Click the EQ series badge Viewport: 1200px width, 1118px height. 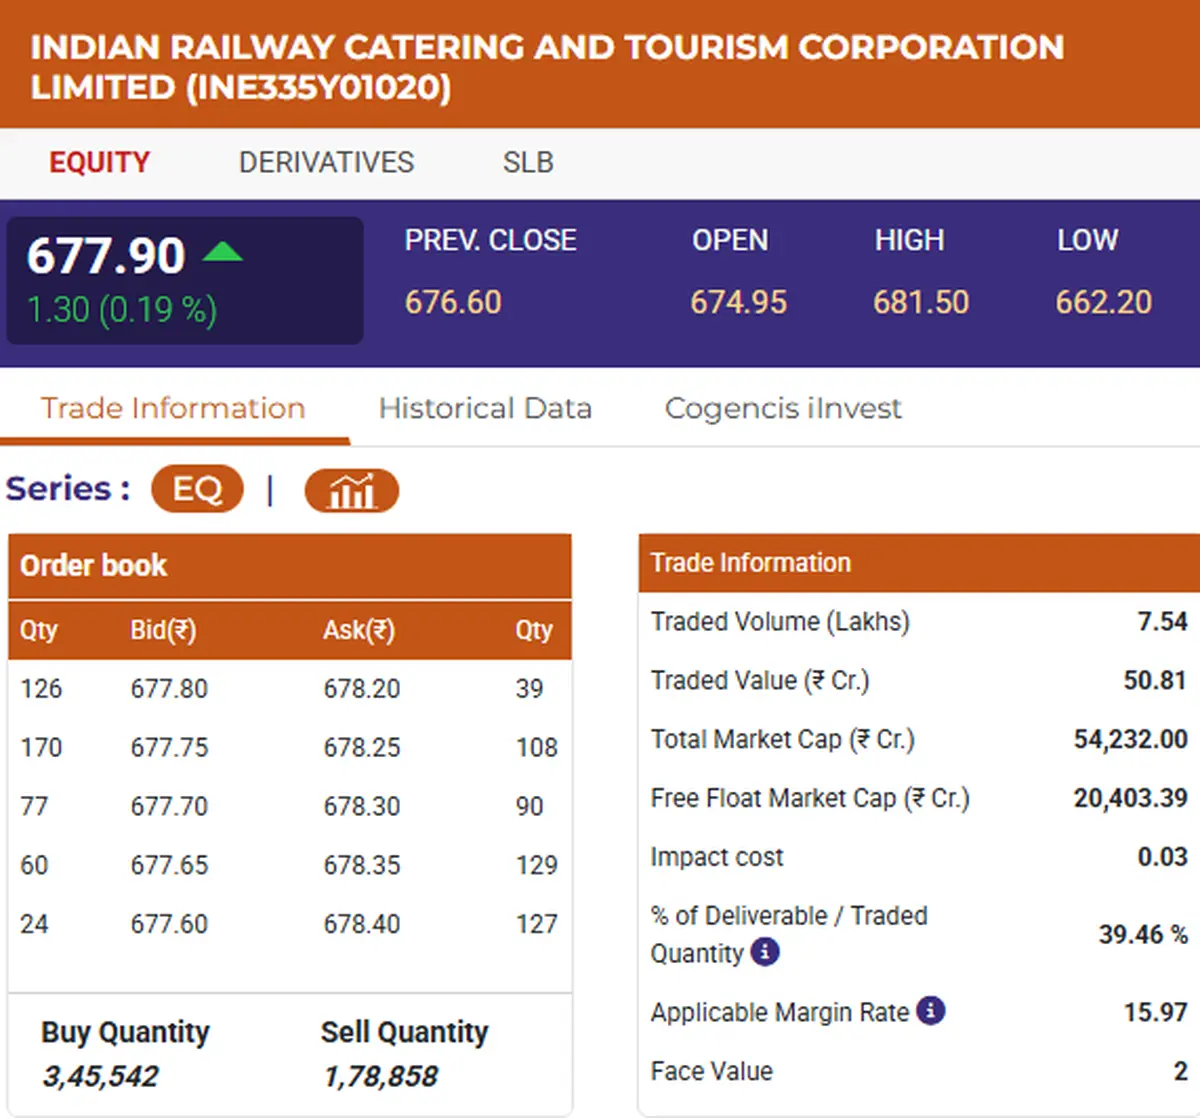click(197, 489)
